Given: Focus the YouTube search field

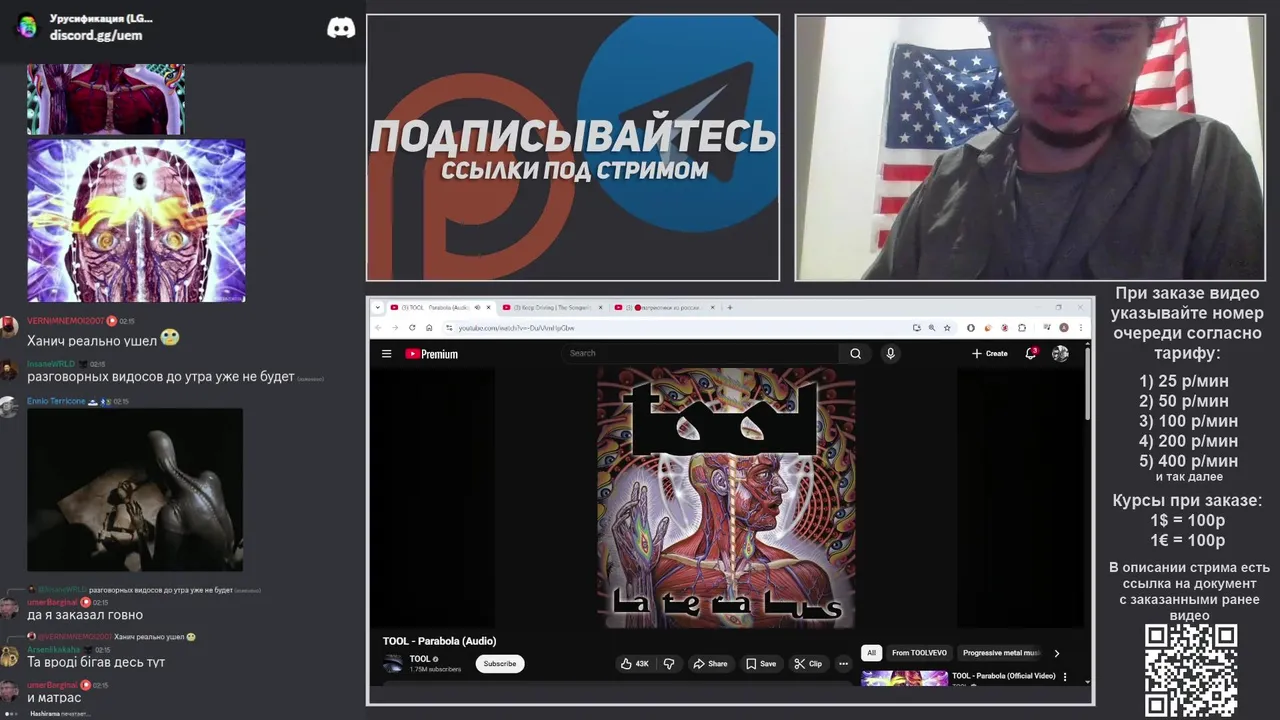Looking at the screenshot, I should pos(700,353).
